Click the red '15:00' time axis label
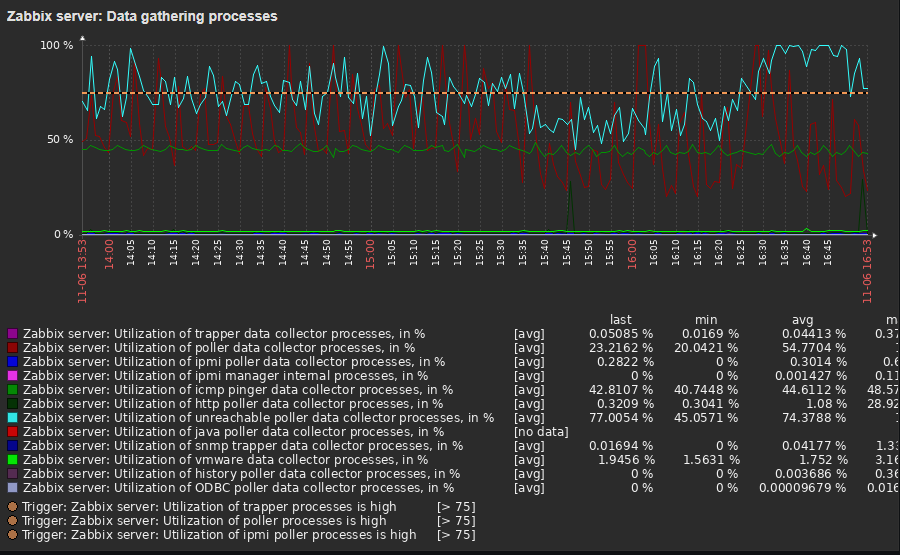 tap(370, 254)
